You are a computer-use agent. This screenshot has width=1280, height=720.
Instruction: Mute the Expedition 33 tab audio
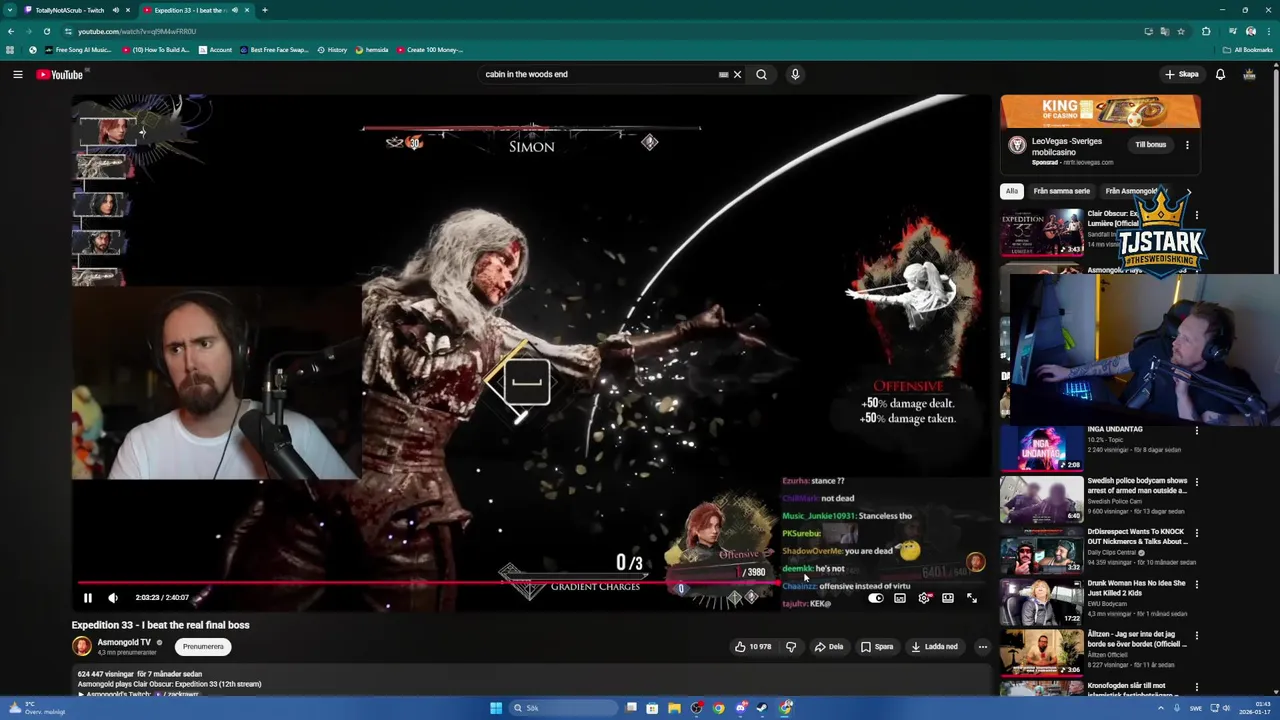click(234, 10)
